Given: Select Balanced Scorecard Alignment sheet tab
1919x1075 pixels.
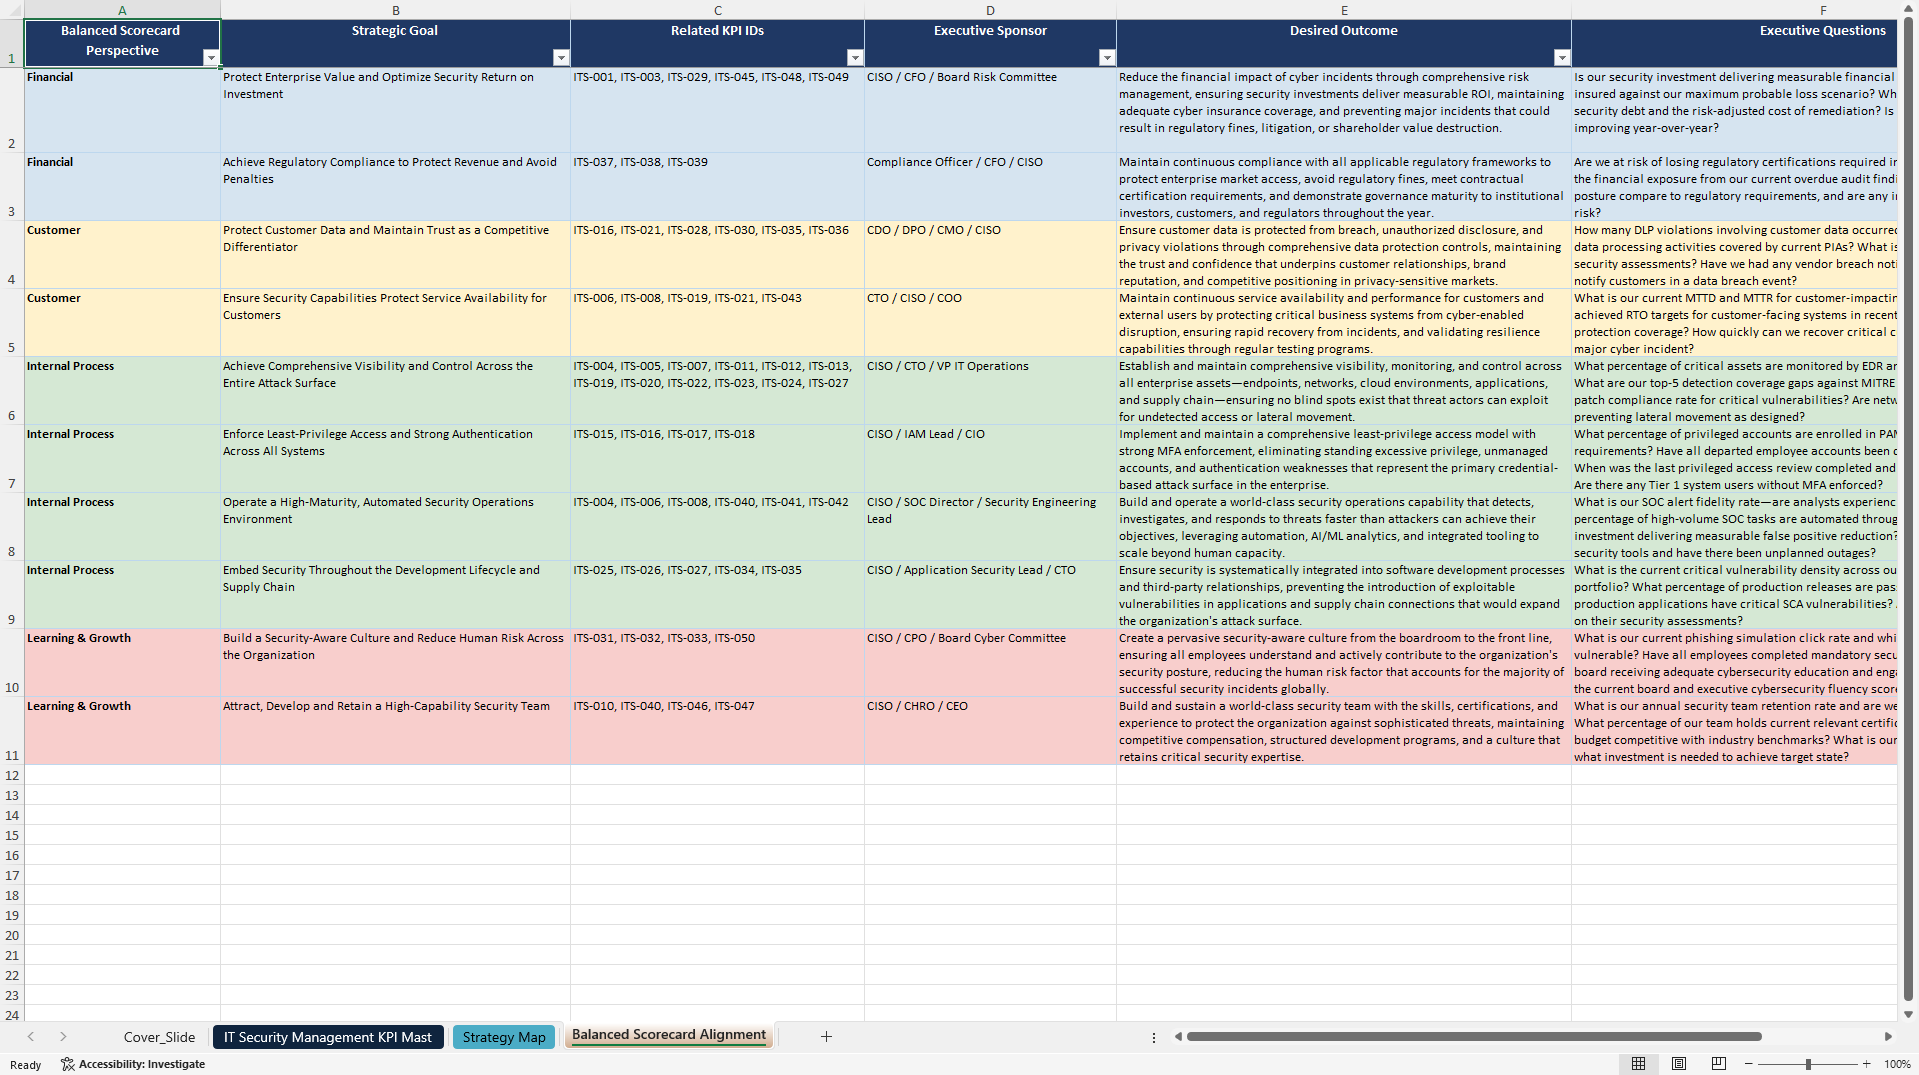Looking at the screenshot, I should (669, 1035).
